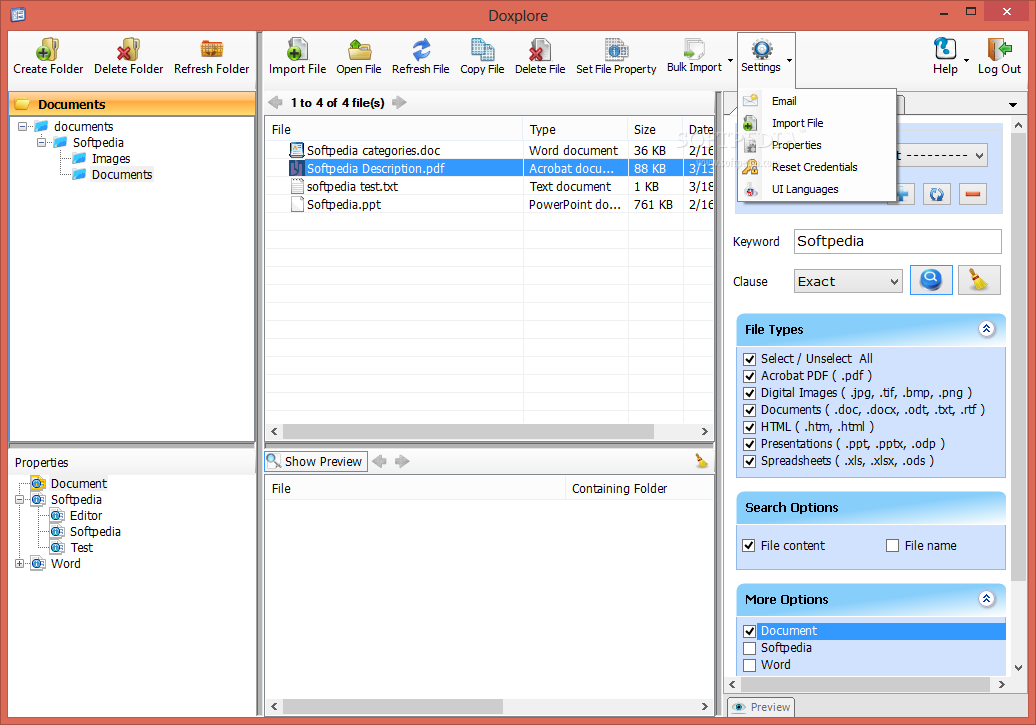Screen dimensions: 1036x725
Task: Uncheck Documents file type checkbox
Action: 749,410
